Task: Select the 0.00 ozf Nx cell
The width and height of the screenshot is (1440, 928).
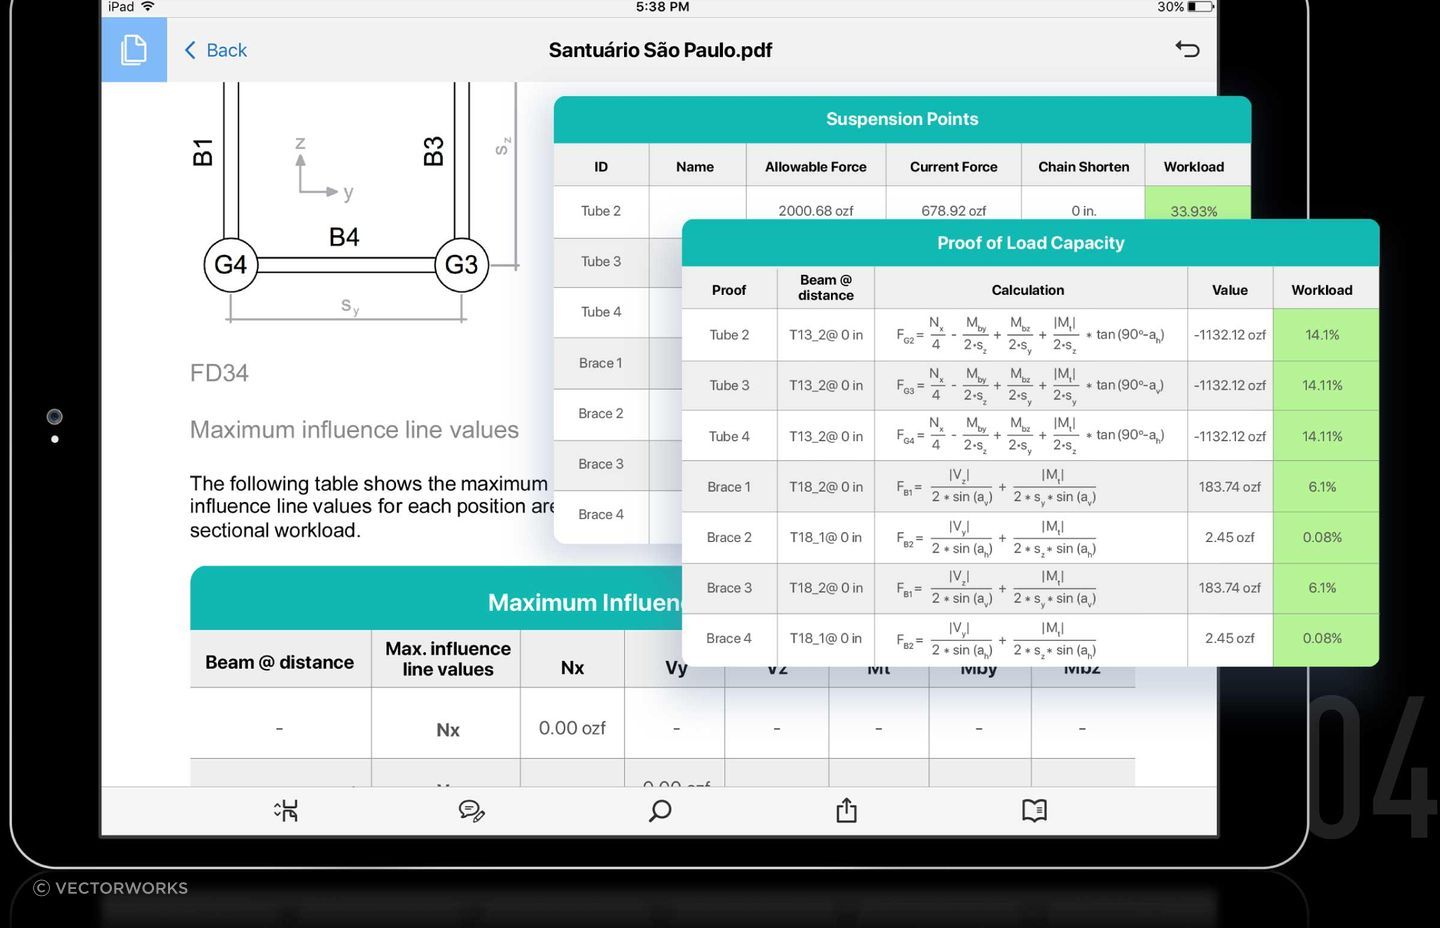Action: click(572, 728)
